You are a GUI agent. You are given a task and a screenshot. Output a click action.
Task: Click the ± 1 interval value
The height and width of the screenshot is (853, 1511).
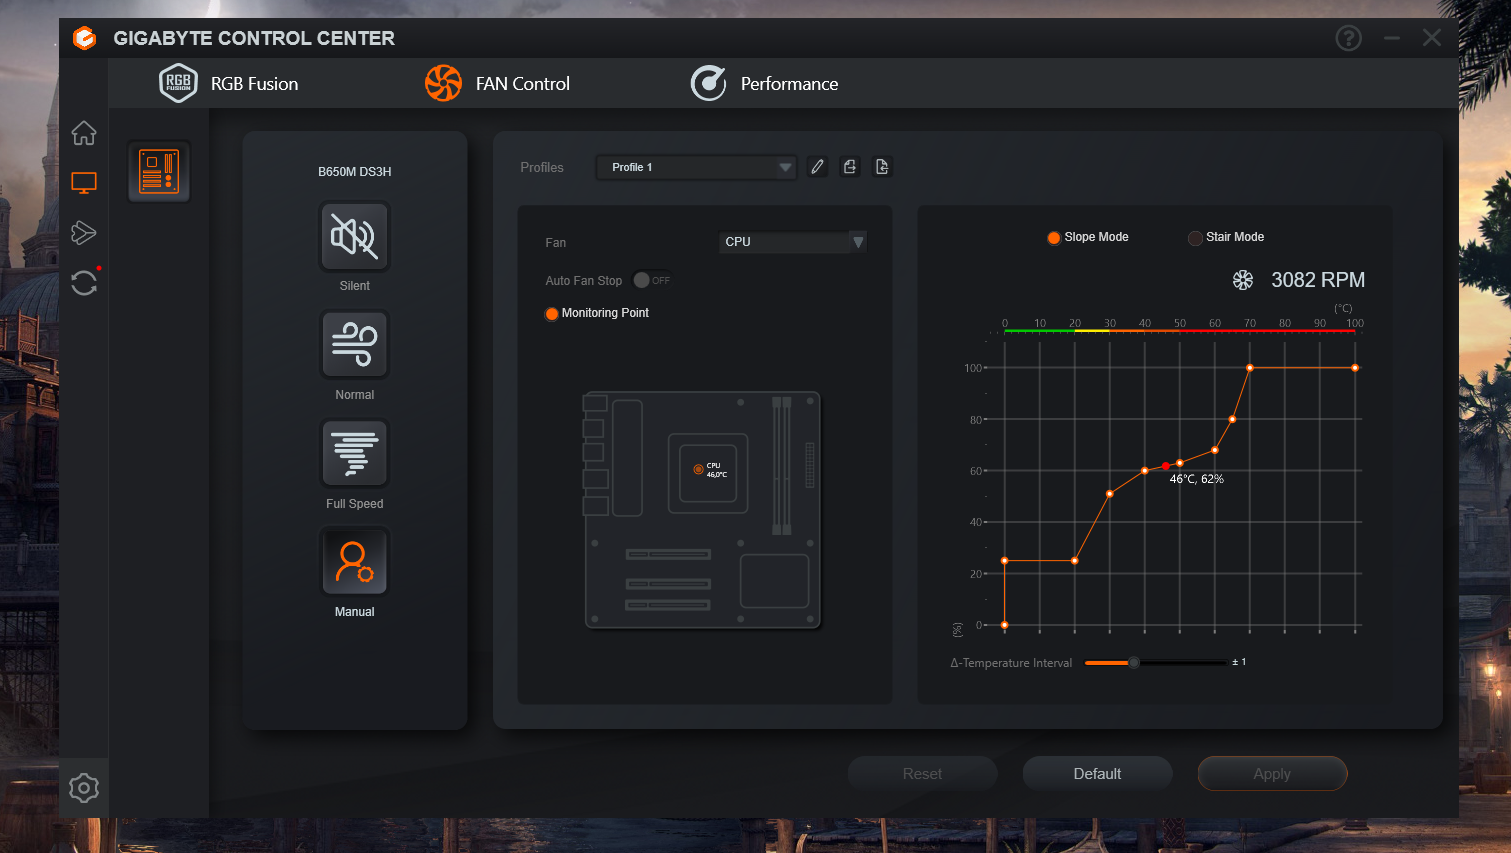coord(1239,662)
